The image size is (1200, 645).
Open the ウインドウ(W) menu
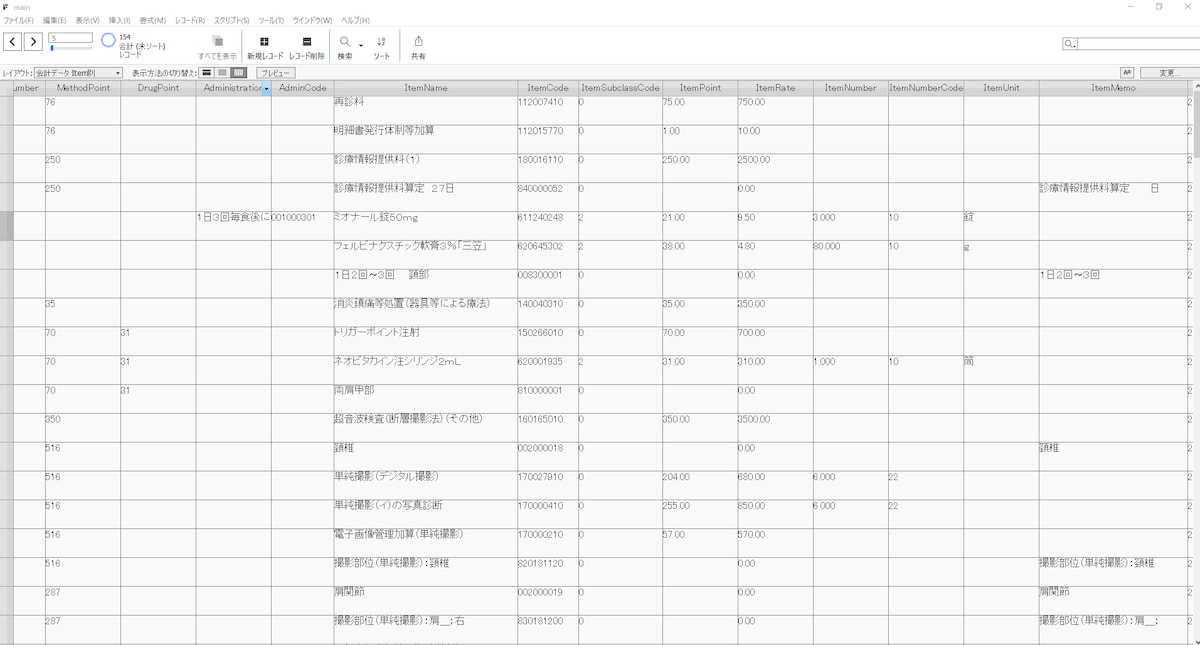click(313, 20)
